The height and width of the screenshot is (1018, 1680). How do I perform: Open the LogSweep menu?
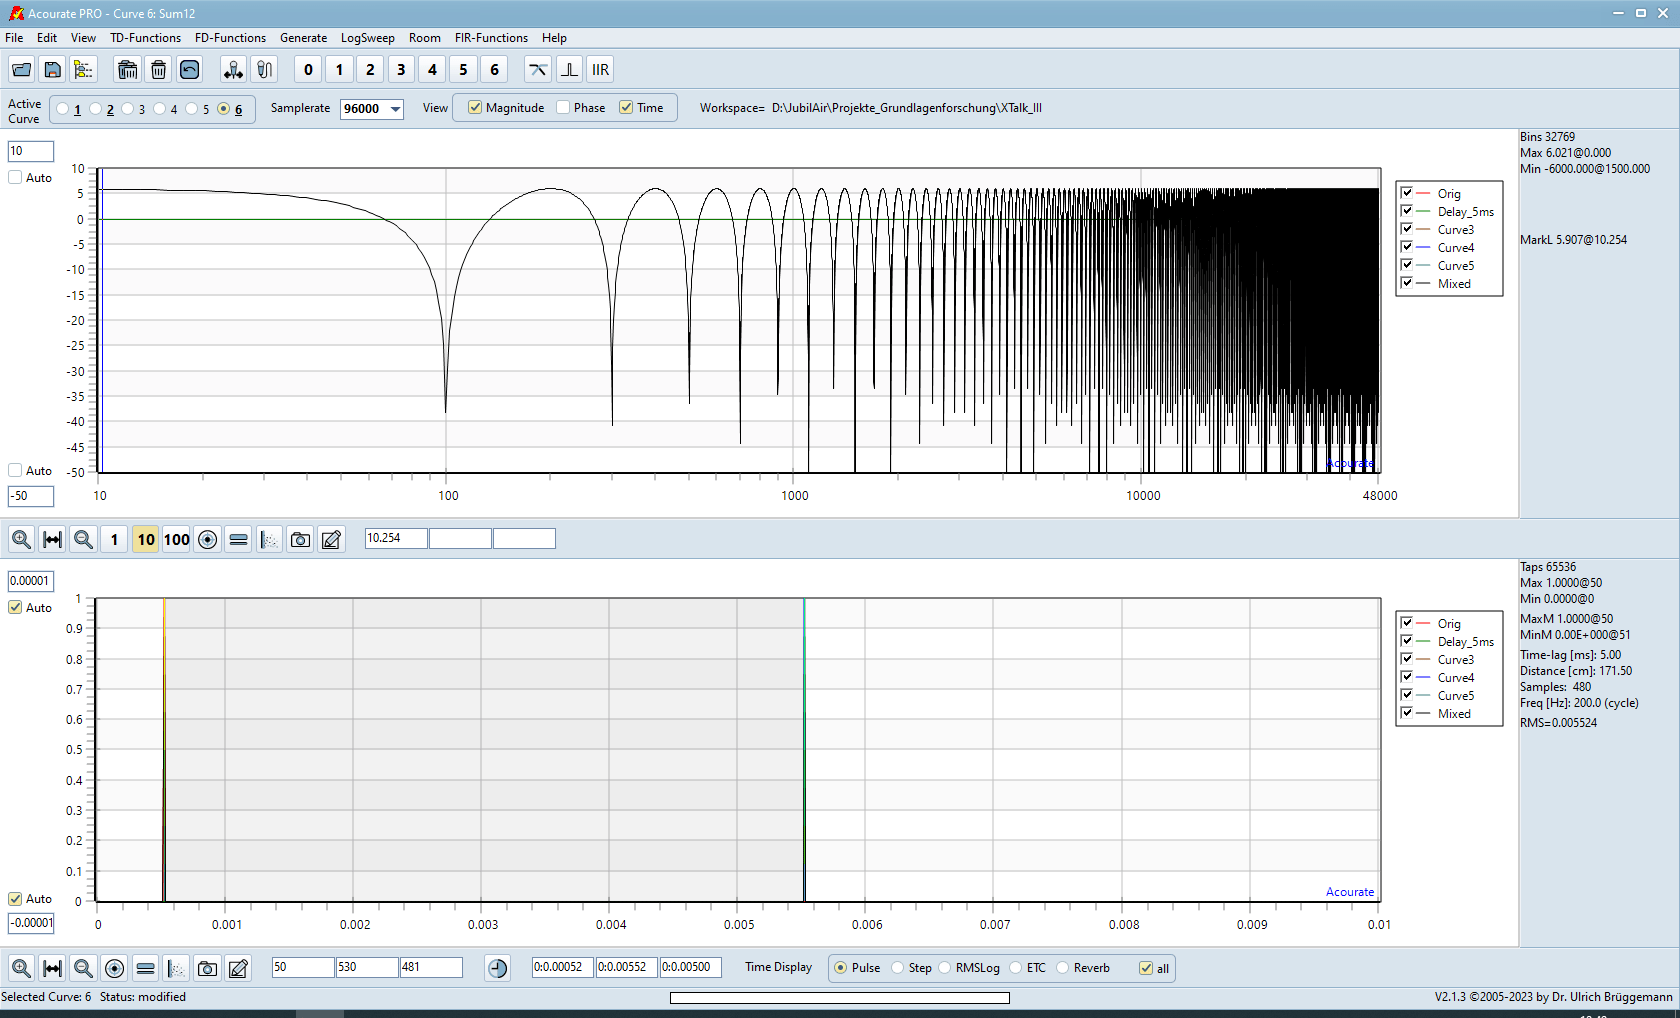[x=367, y=38]
